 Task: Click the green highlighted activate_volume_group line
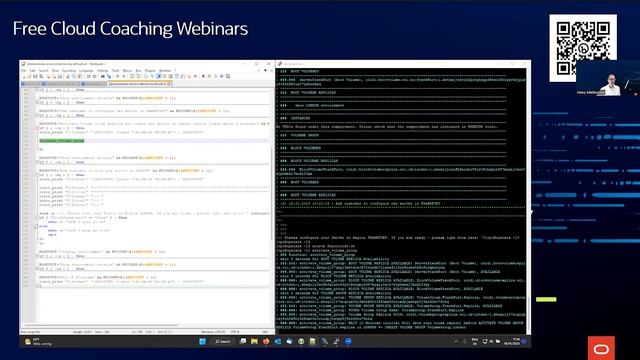pos(62,141)
